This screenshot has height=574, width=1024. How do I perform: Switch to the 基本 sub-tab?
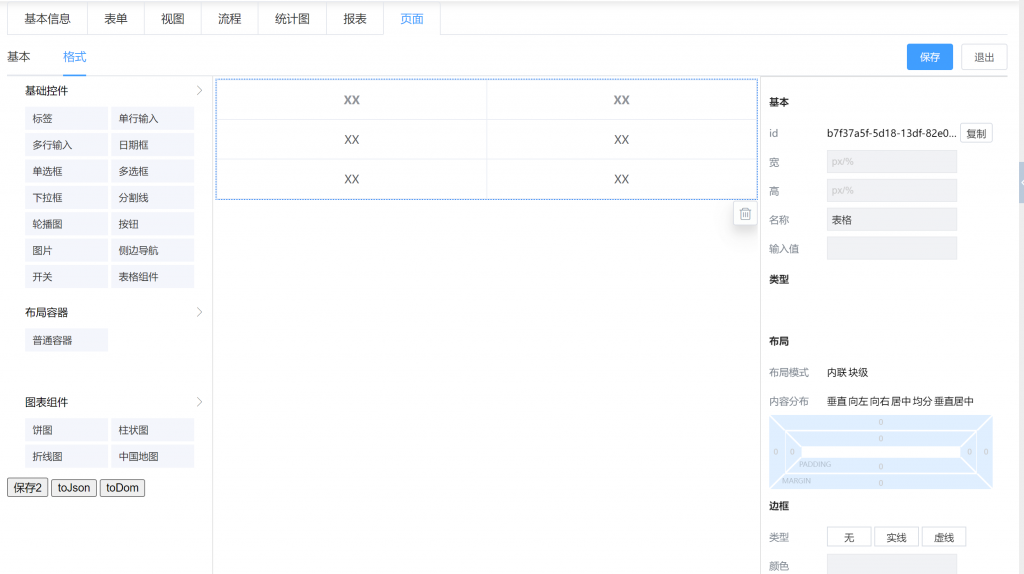click(19, 57)
